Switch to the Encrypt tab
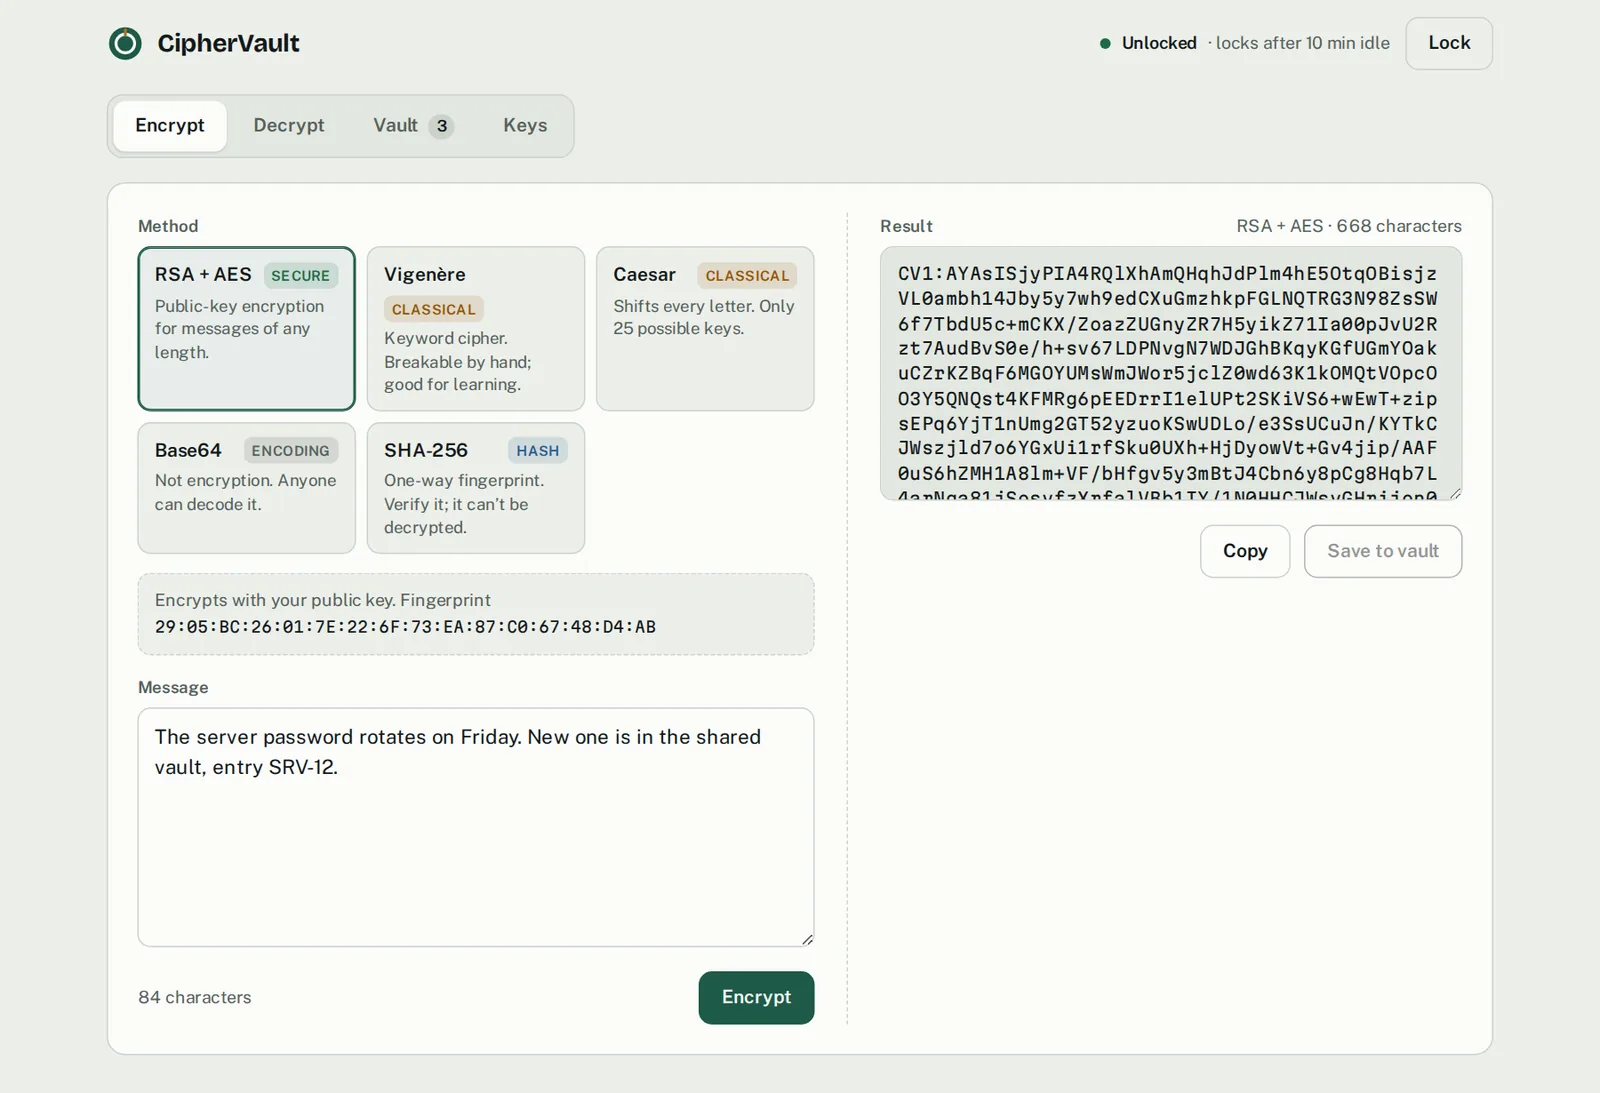Screen dimensions: 1600x1093 pyautogui.click(x=170, y=126)
